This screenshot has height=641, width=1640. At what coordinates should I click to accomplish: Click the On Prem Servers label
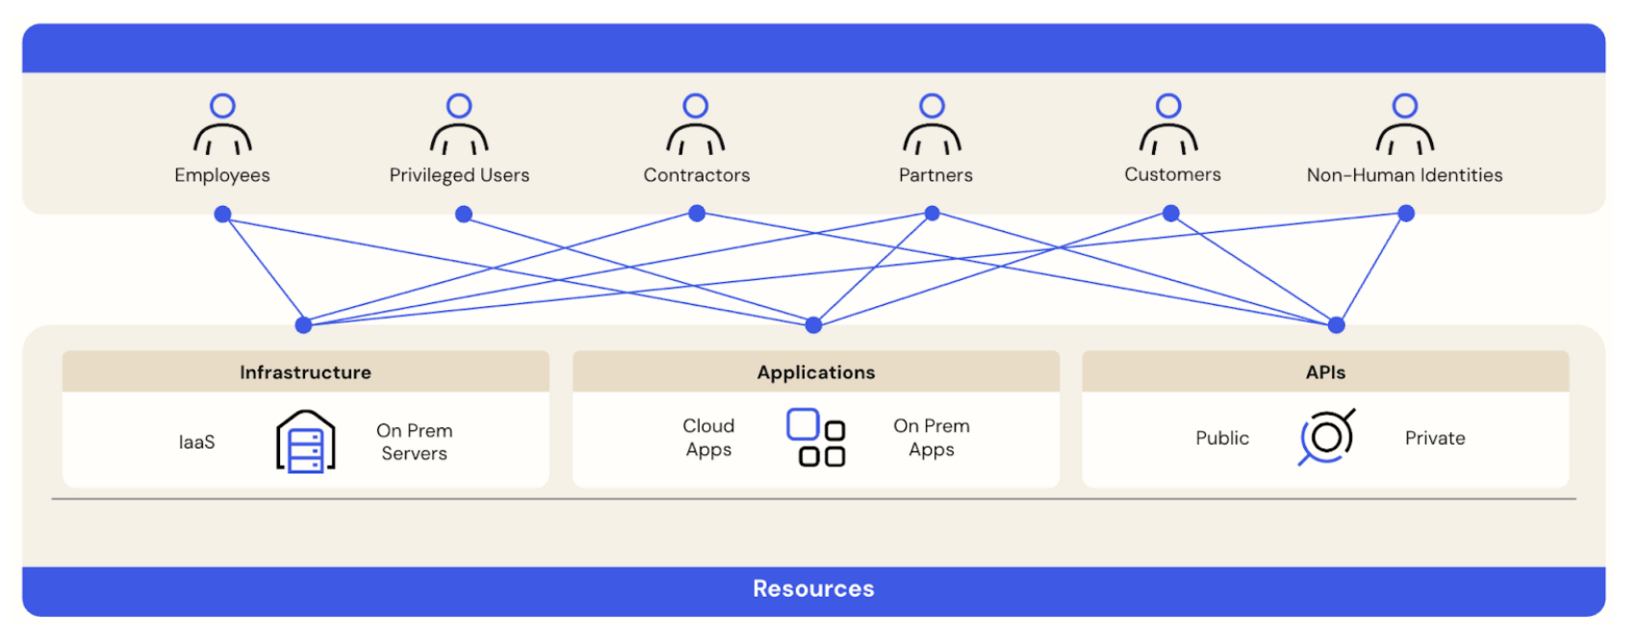(414, 442)
